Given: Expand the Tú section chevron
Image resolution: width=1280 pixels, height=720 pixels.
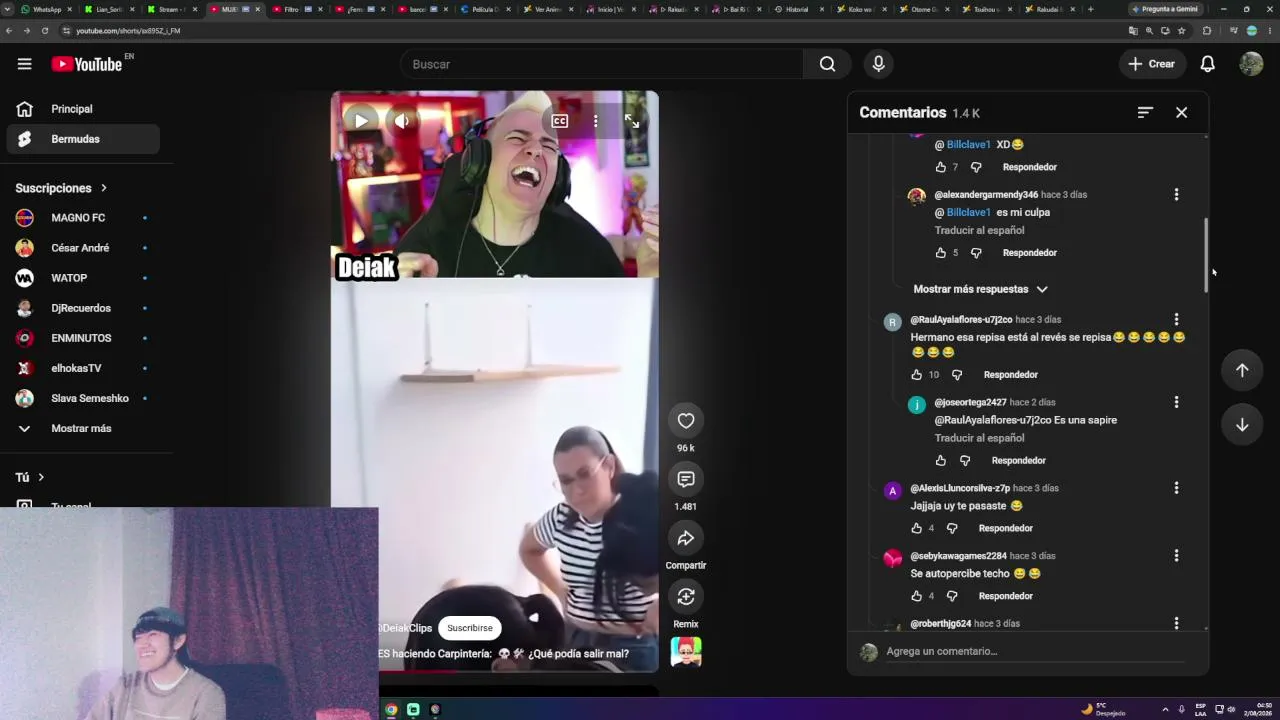Looking at the screenshot, I should point(41,478).
